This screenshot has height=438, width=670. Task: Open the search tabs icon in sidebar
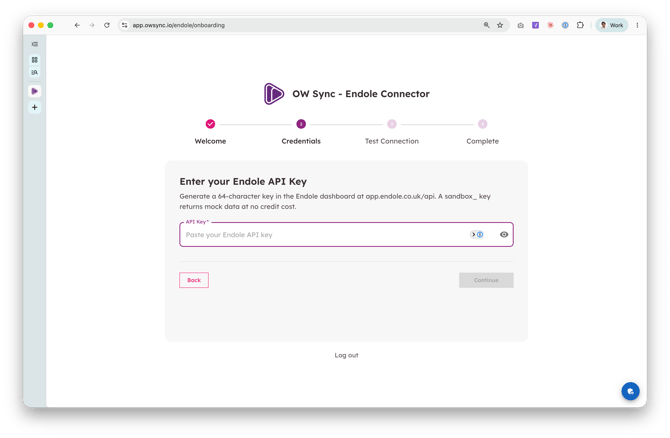tap(35, 72)
